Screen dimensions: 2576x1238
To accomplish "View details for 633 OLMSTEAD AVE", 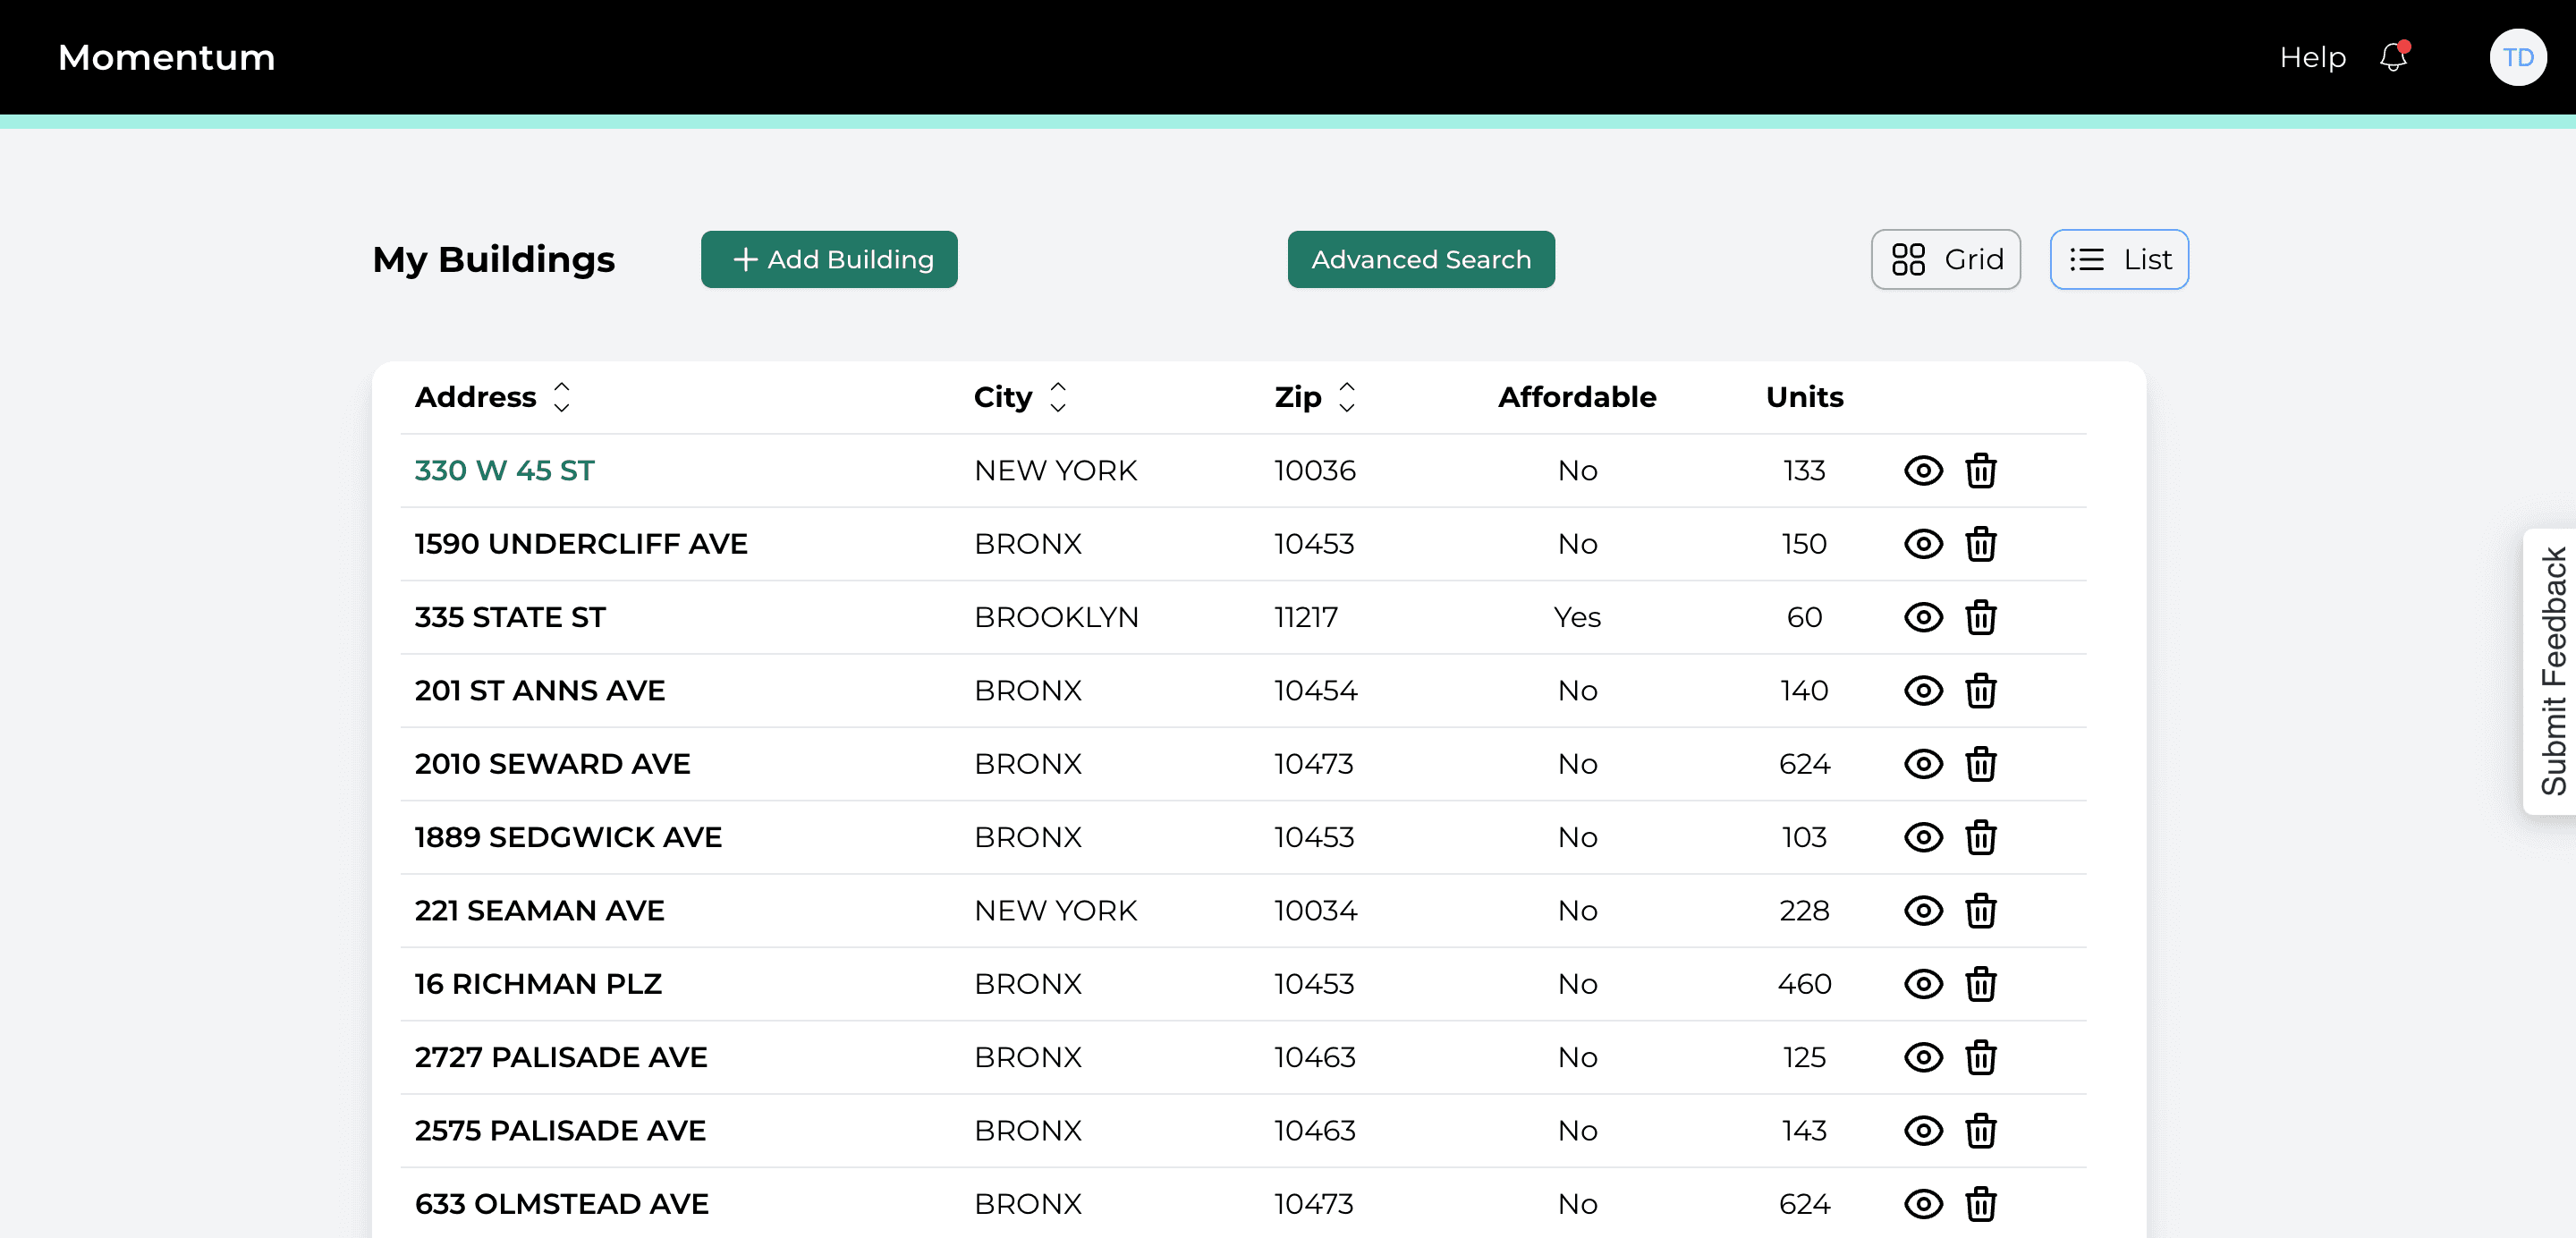I will pos(1922,1204).
